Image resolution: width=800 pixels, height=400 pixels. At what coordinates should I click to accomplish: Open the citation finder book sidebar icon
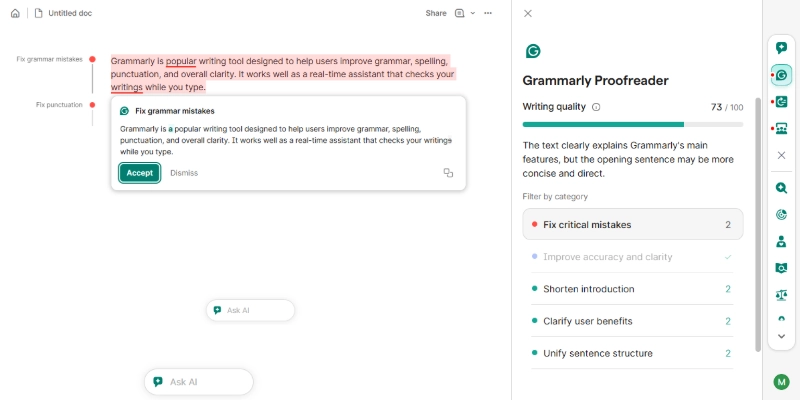click(781, 268)
